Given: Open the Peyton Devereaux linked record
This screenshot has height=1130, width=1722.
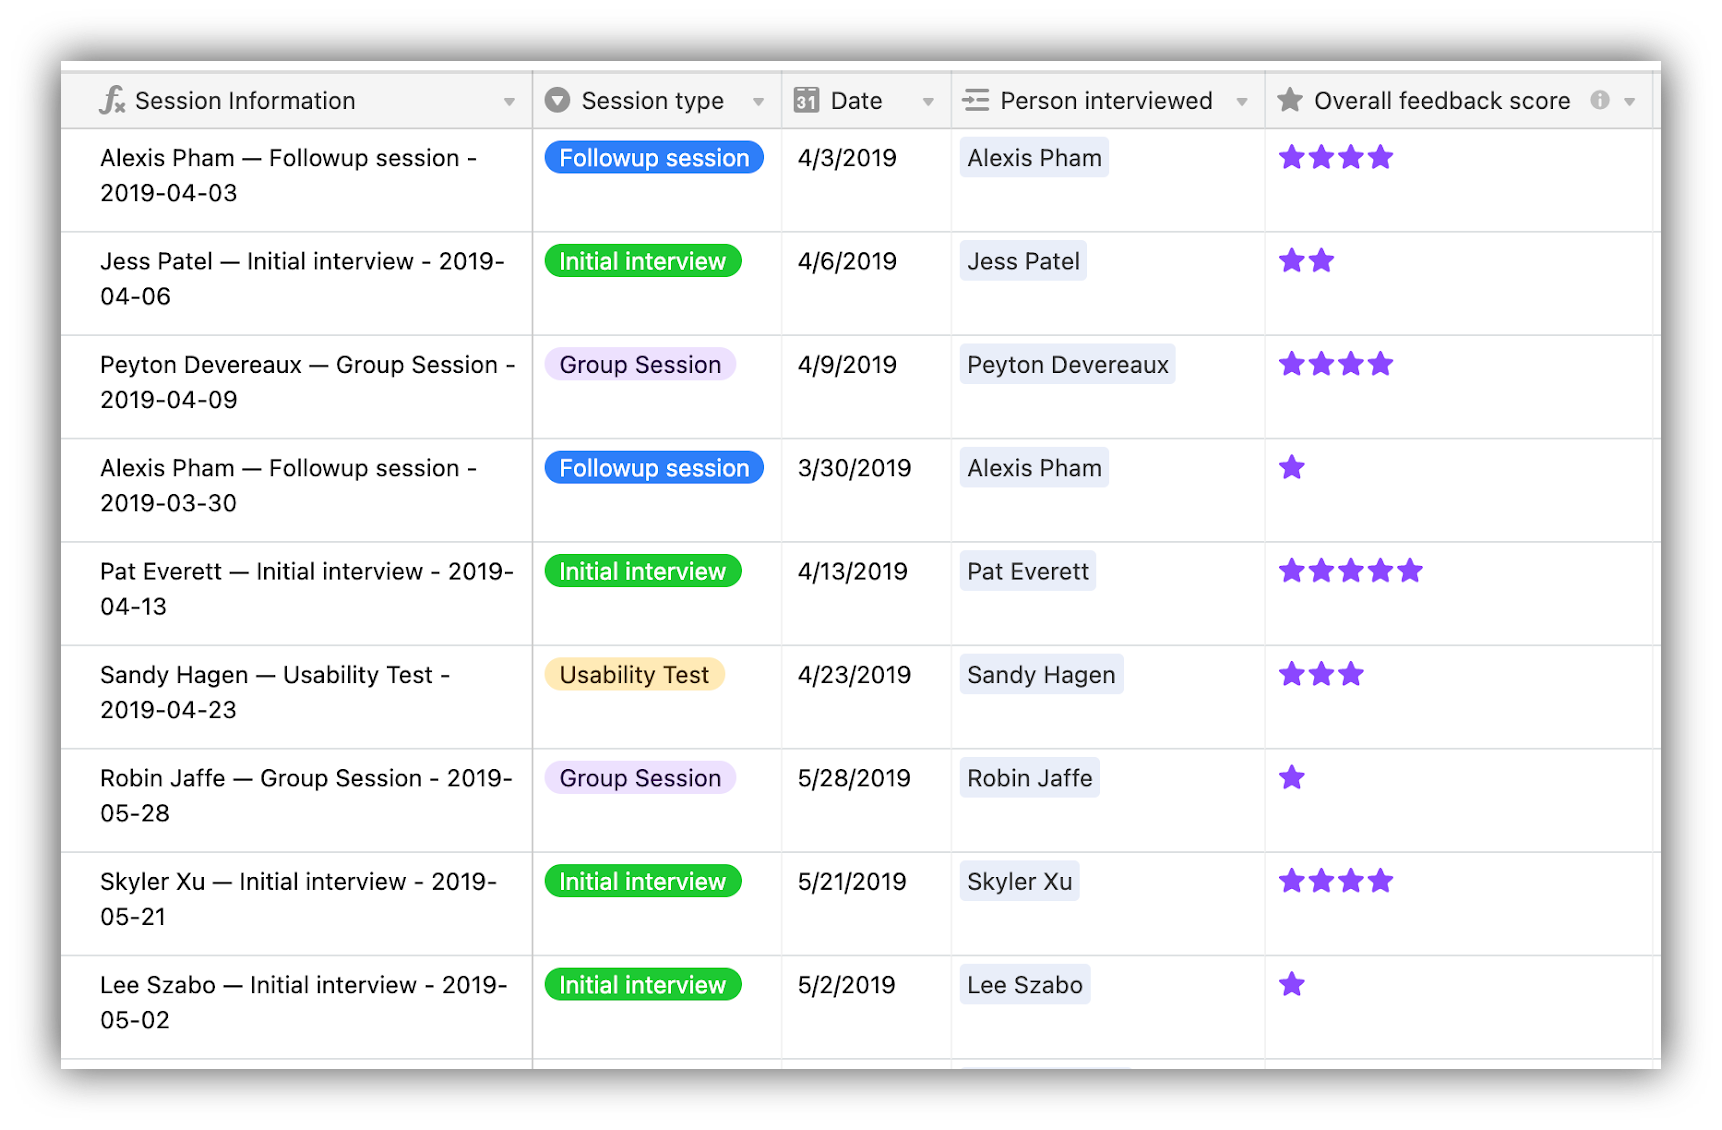Looking at the screenshot, I should (1067, 365).
